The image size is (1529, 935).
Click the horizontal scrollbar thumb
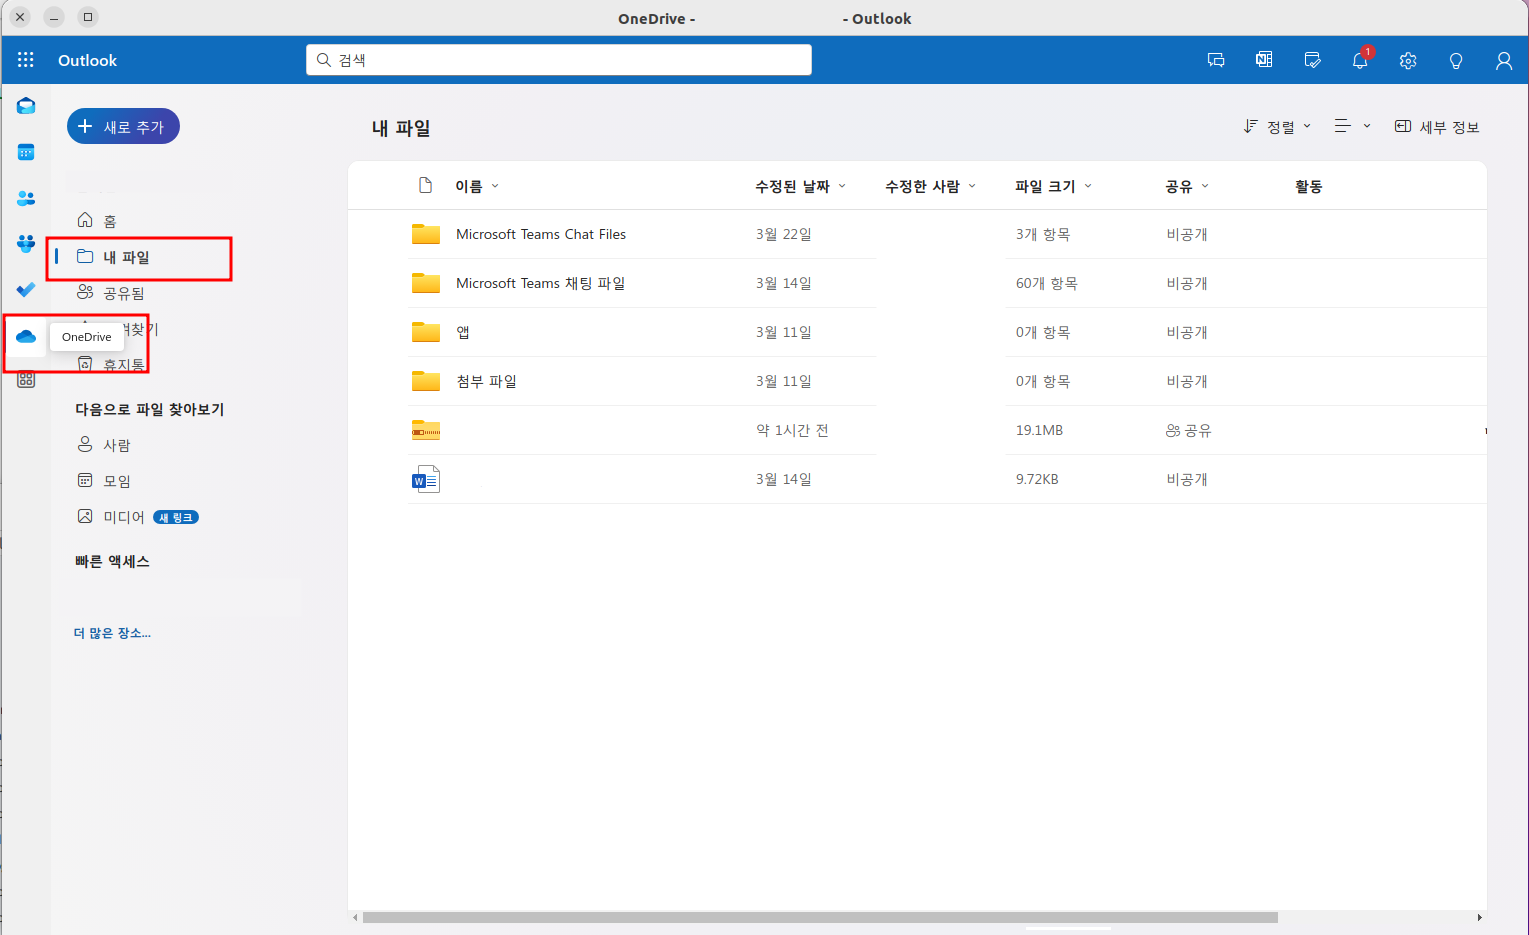820,917
